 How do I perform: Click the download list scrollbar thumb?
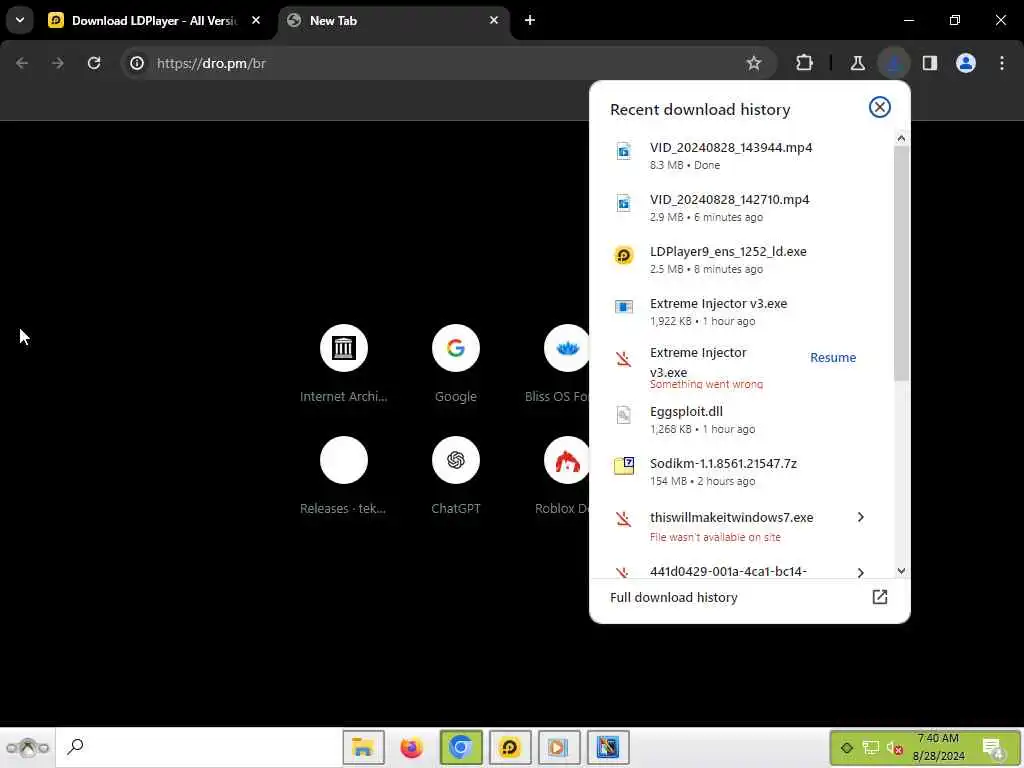point(901,263)
